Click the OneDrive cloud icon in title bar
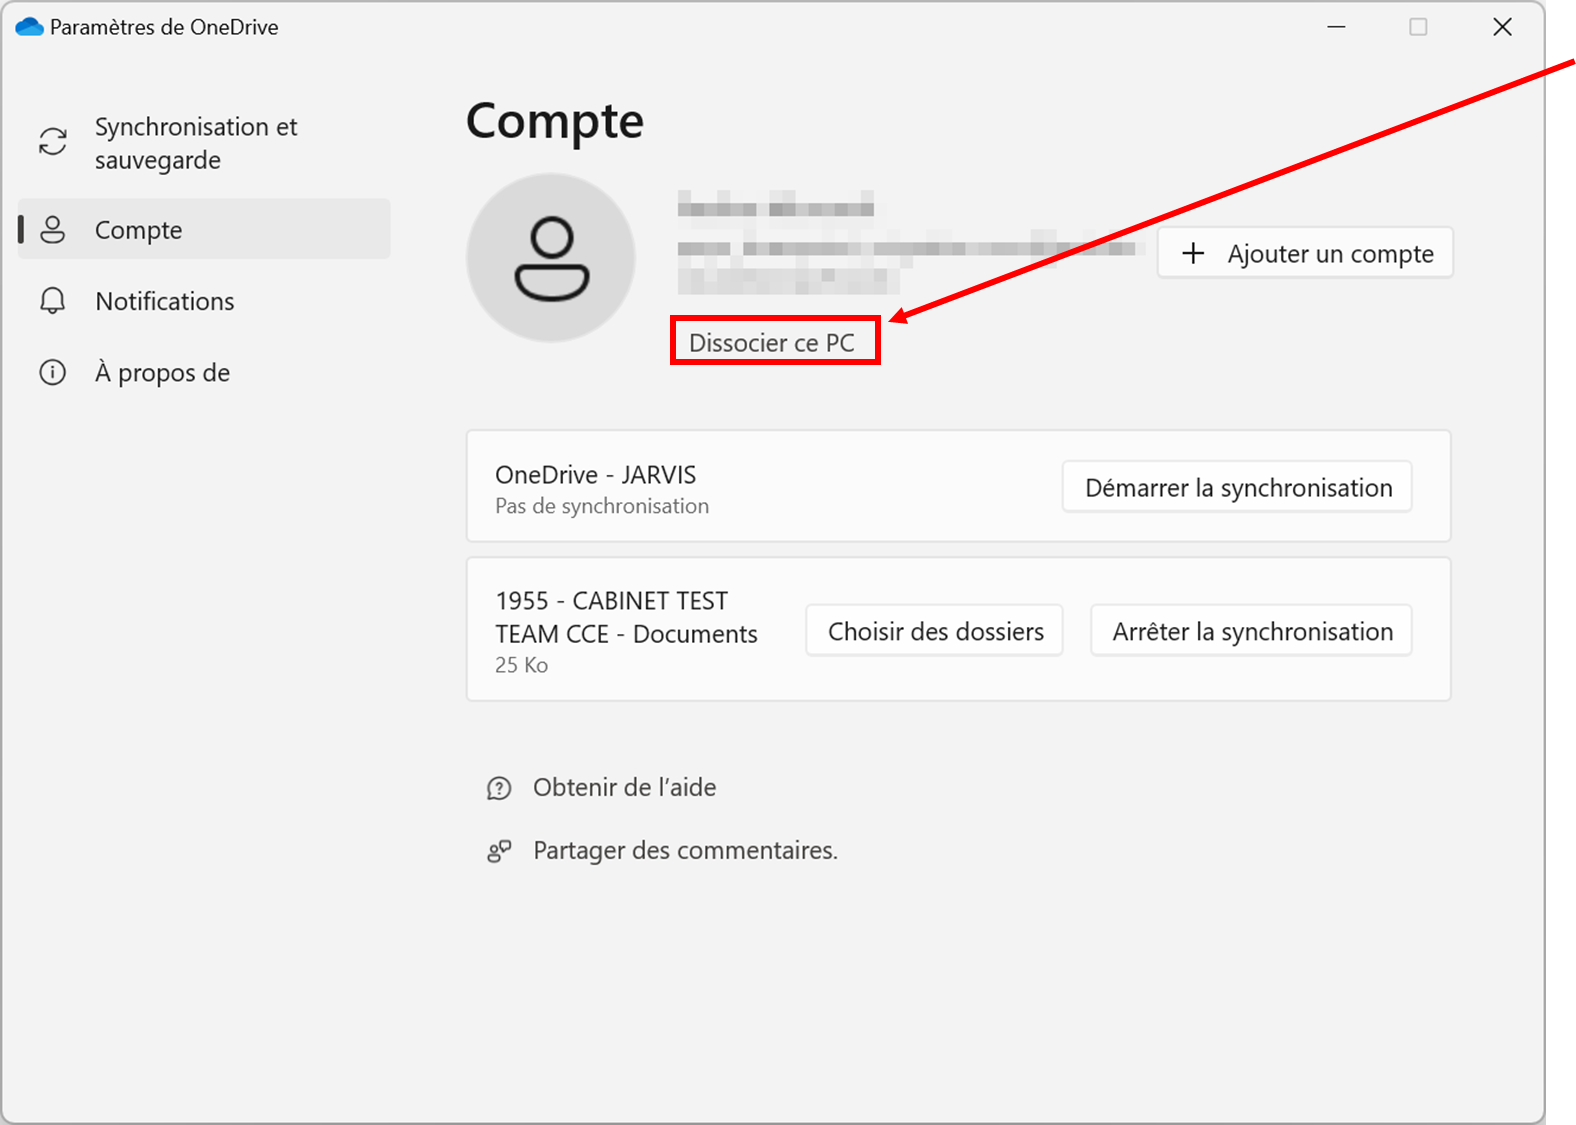This screenshot has width=1576, height=1125. [x=30, y=27]
